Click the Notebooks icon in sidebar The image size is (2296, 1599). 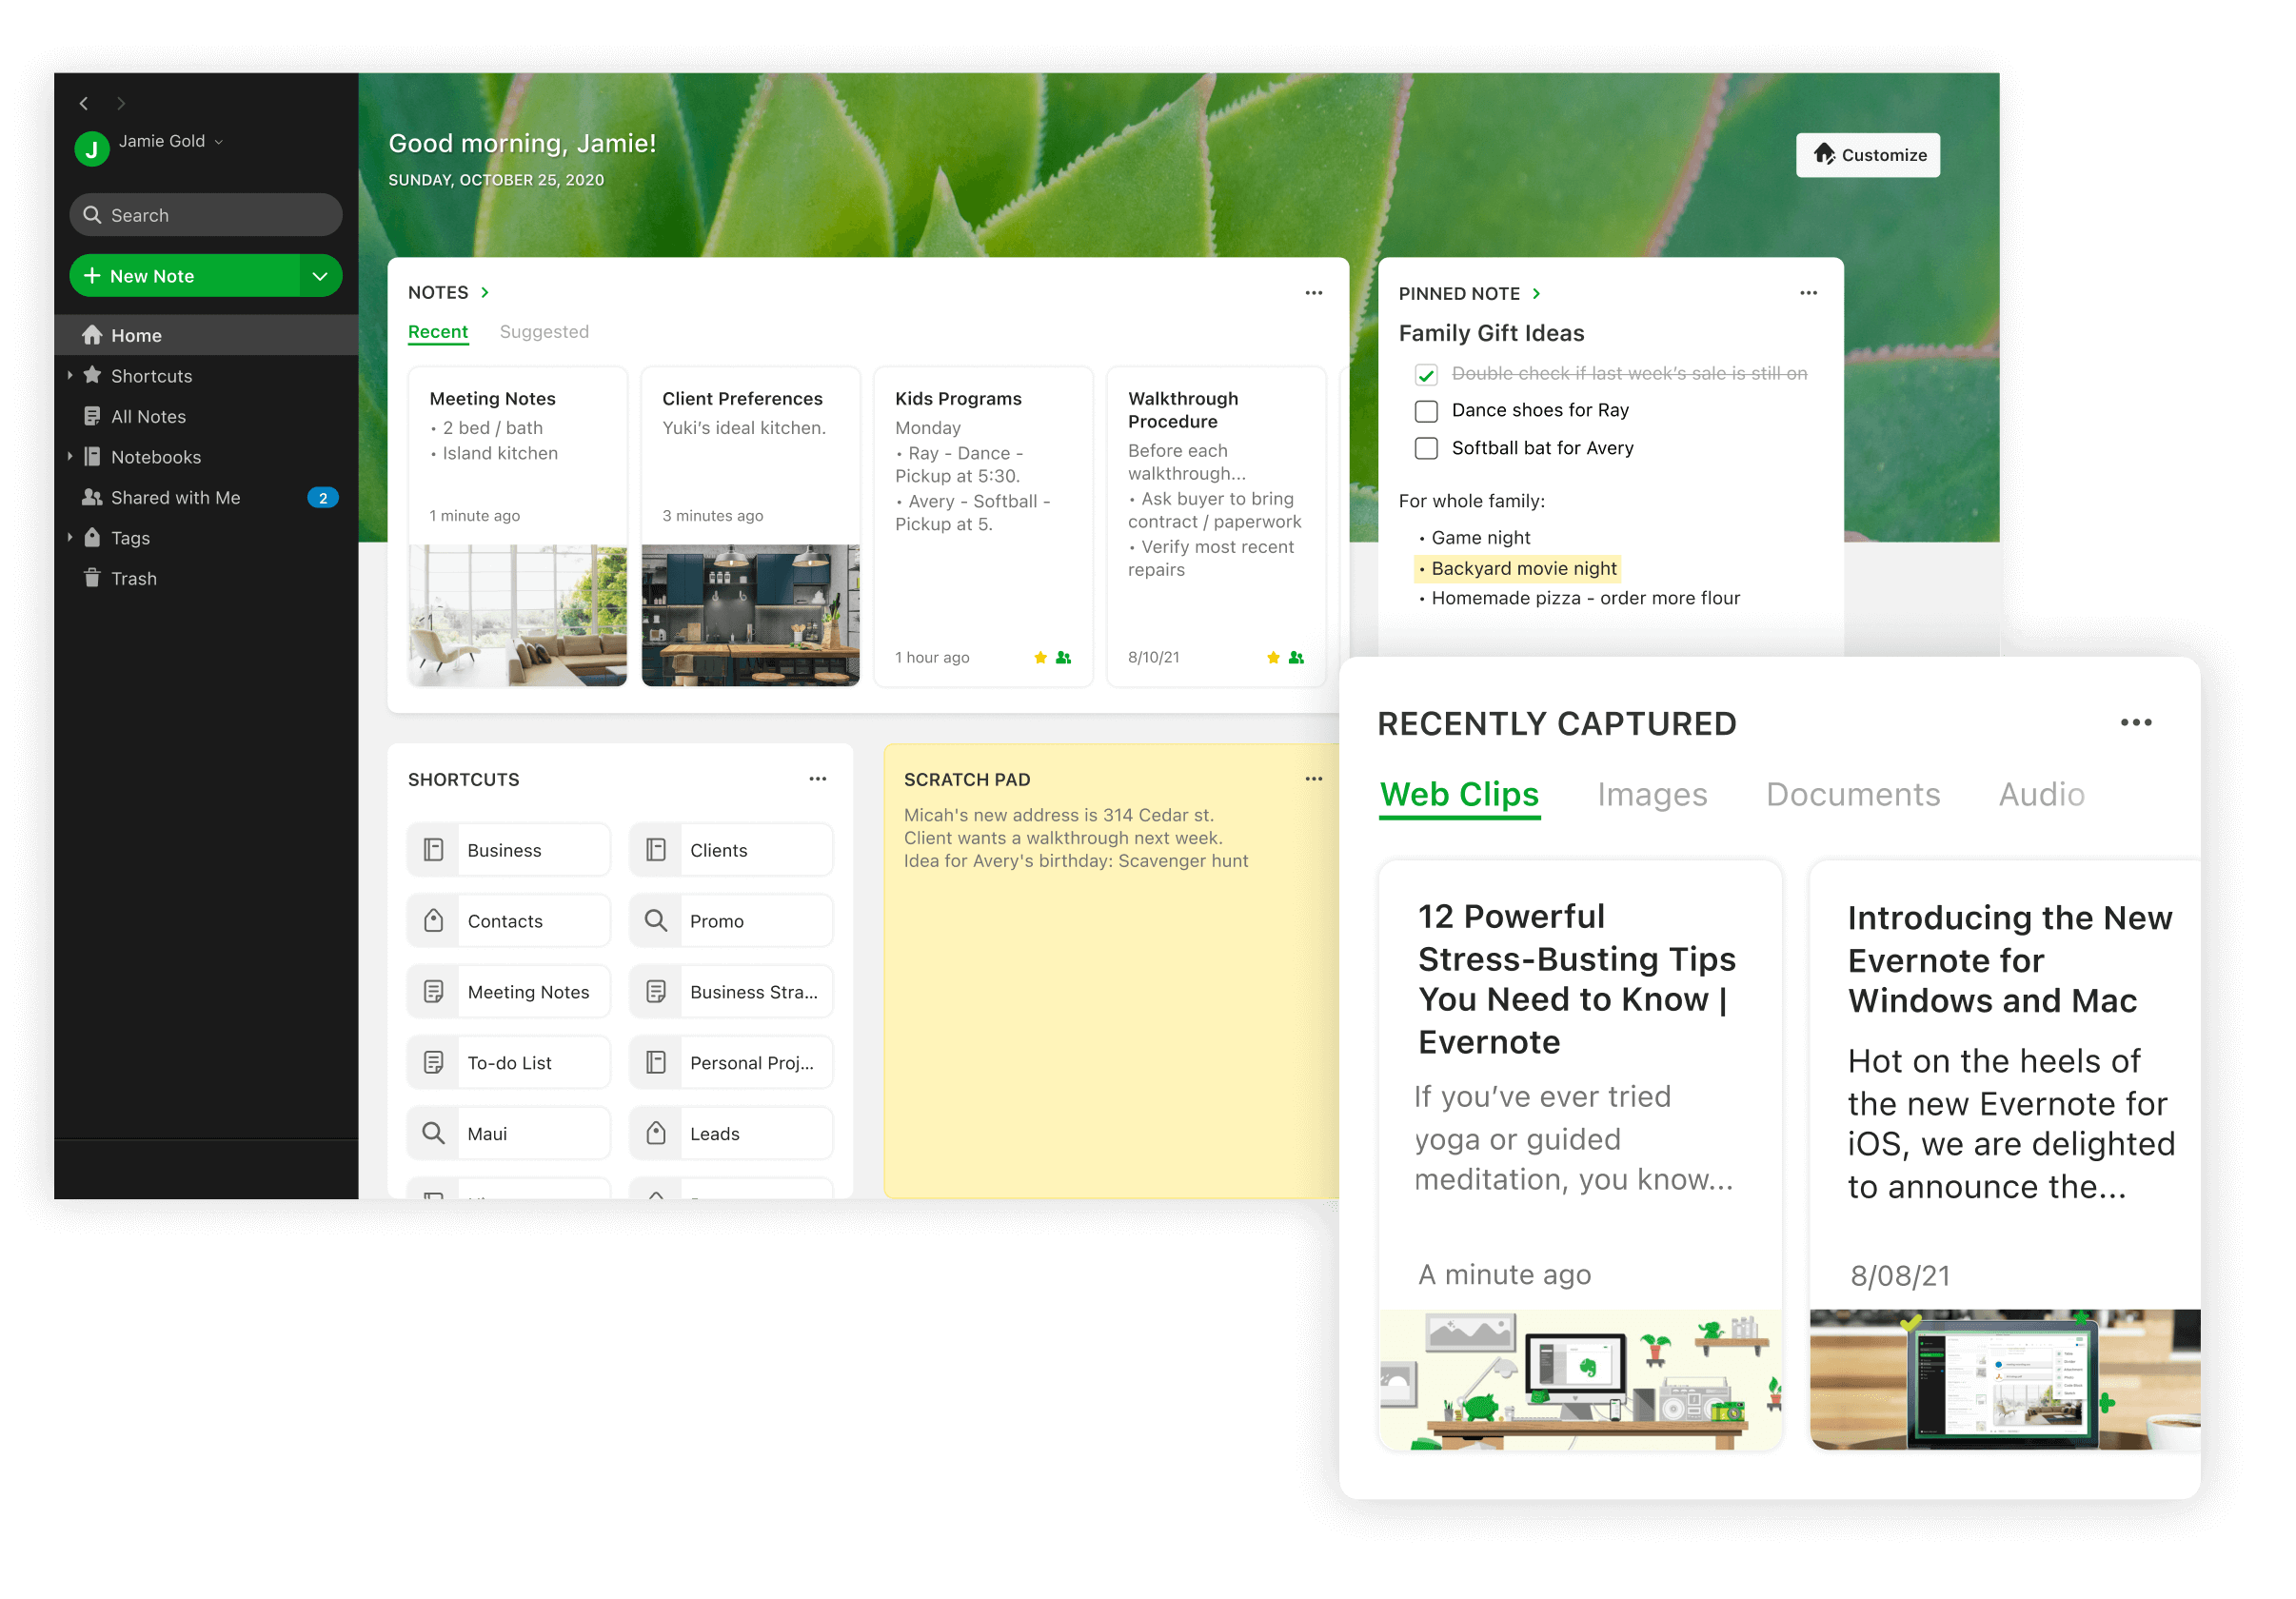tap(92, 457)
